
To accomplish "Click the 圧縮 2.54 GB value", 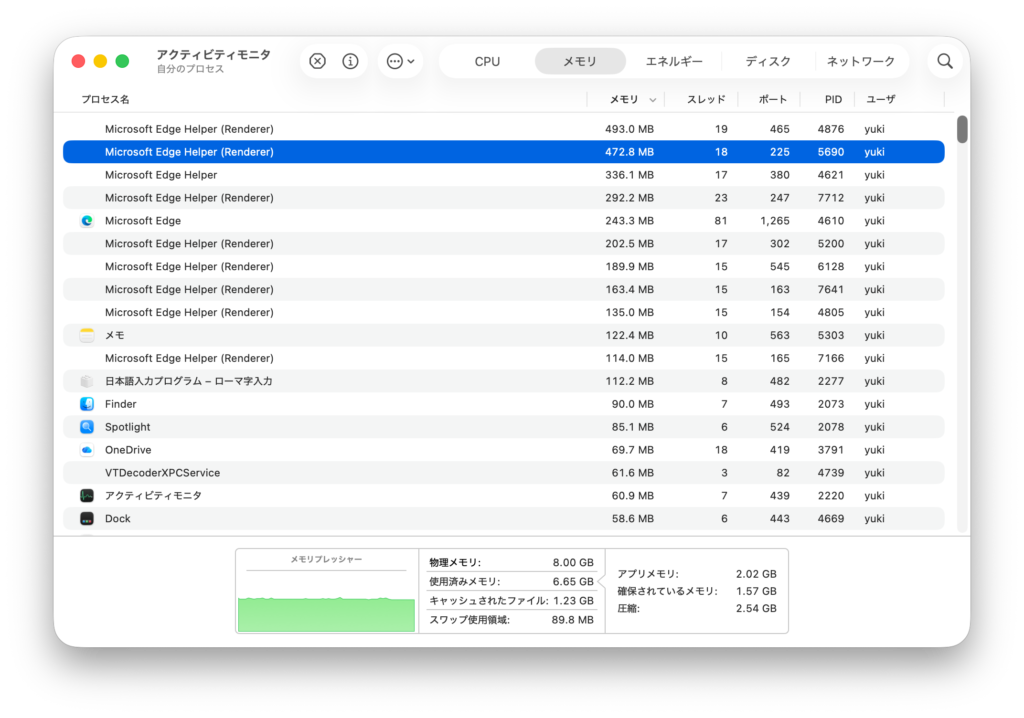I will tap(756, 608).
